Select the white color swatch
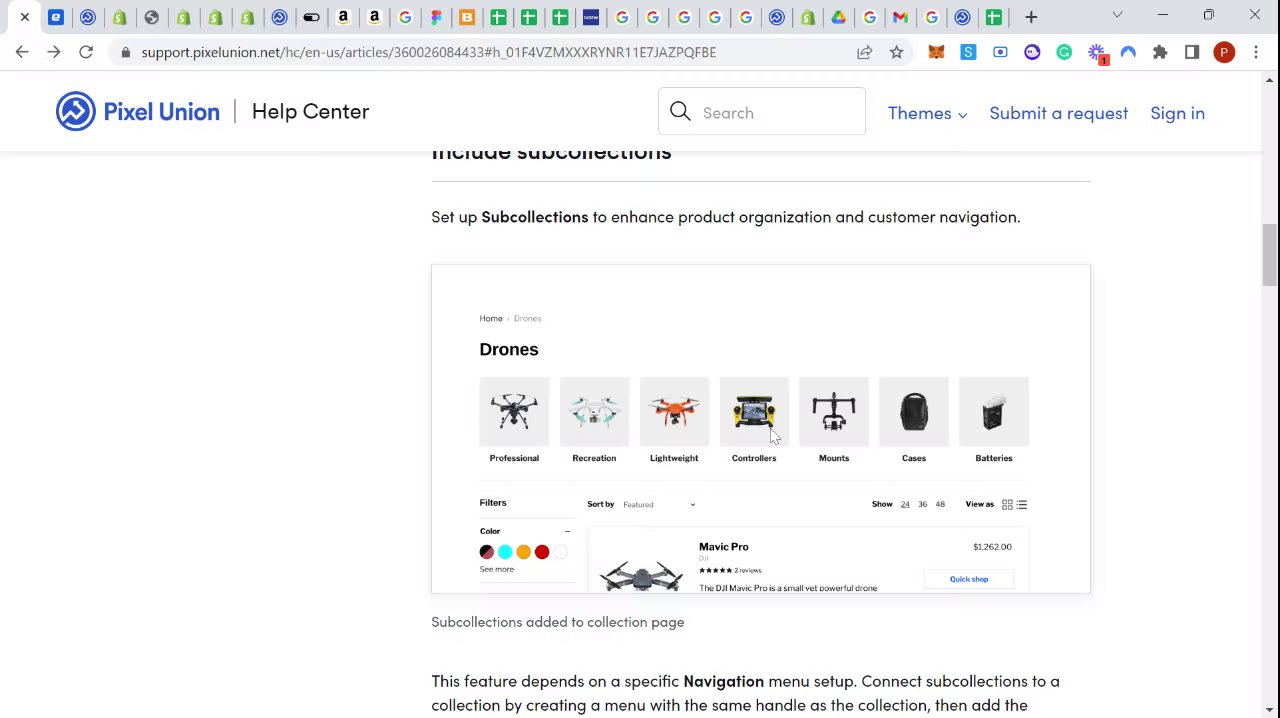Screen dimensions: 1280x718 click(x=560, y=552)
